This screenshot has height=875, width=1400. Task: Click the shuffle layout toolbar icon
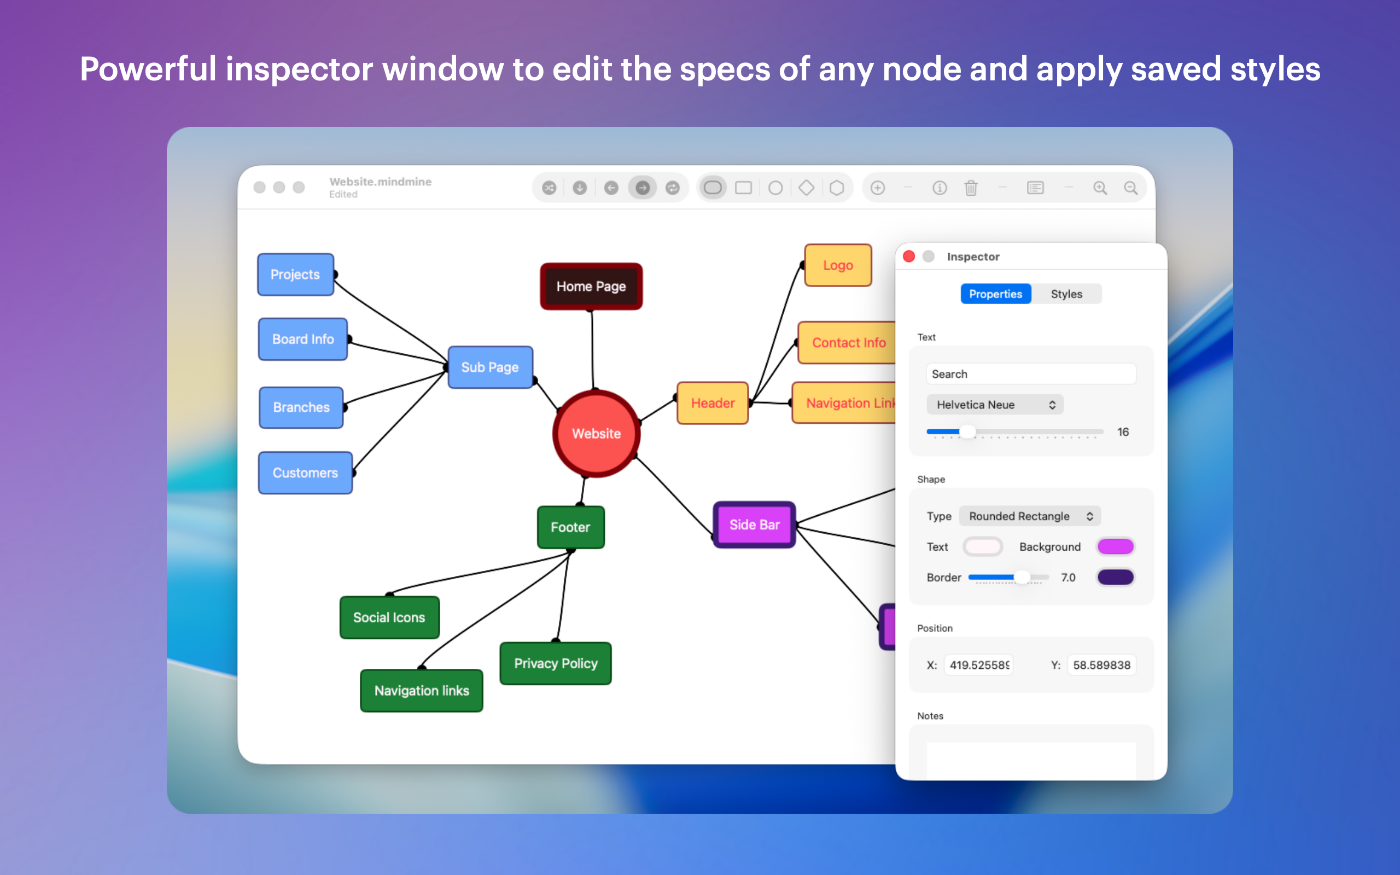coord(549,188)
